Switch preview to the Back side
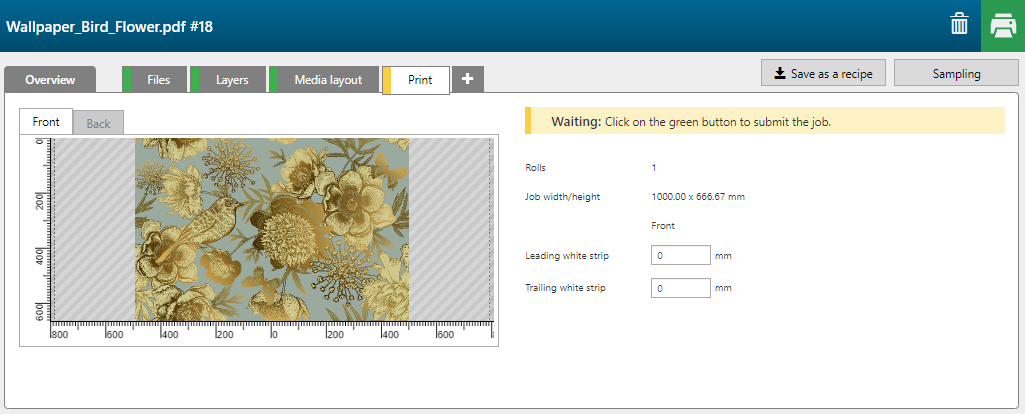 (98, 123)
